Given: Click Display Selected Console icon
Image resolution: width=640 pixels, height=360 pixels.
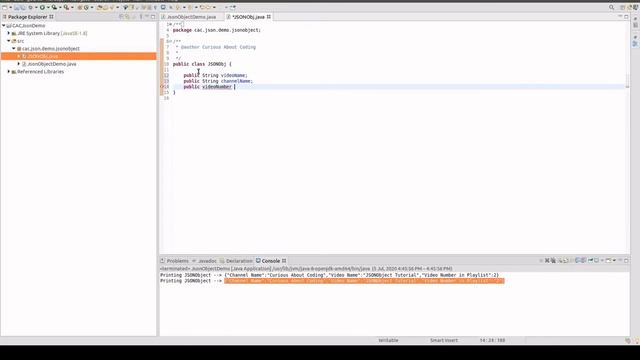Looking at the screenshot, I should (x=596, y=260).
